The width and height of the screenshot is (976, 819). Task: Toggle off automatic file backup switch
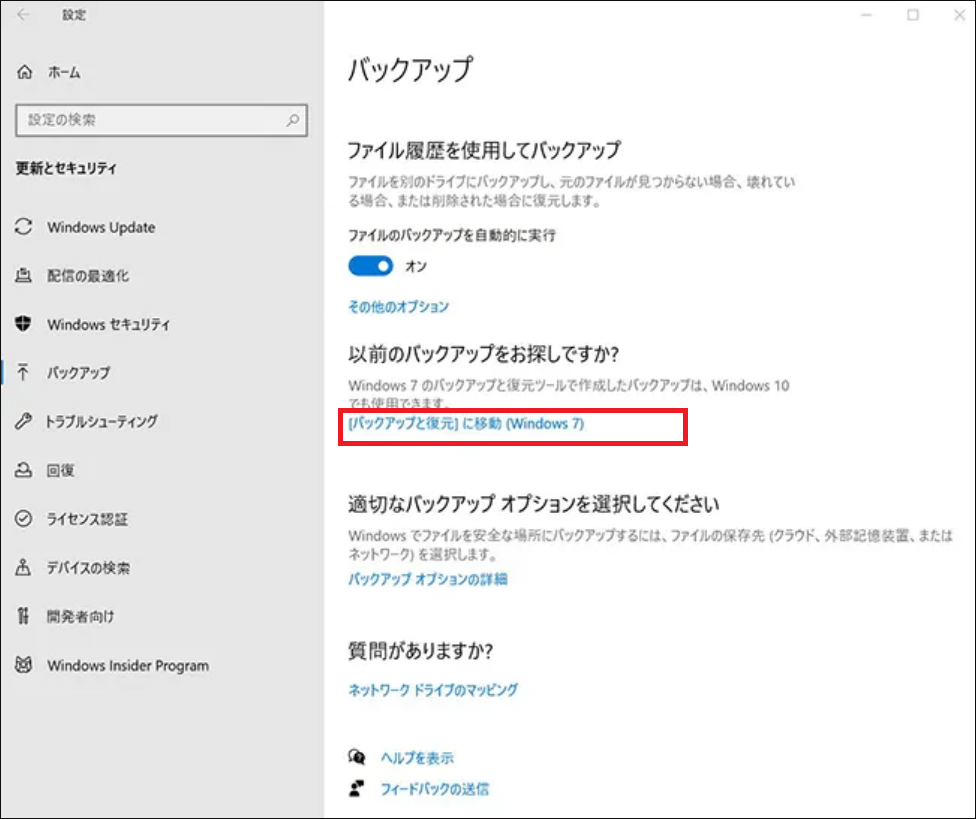click(x=371, y=266)
